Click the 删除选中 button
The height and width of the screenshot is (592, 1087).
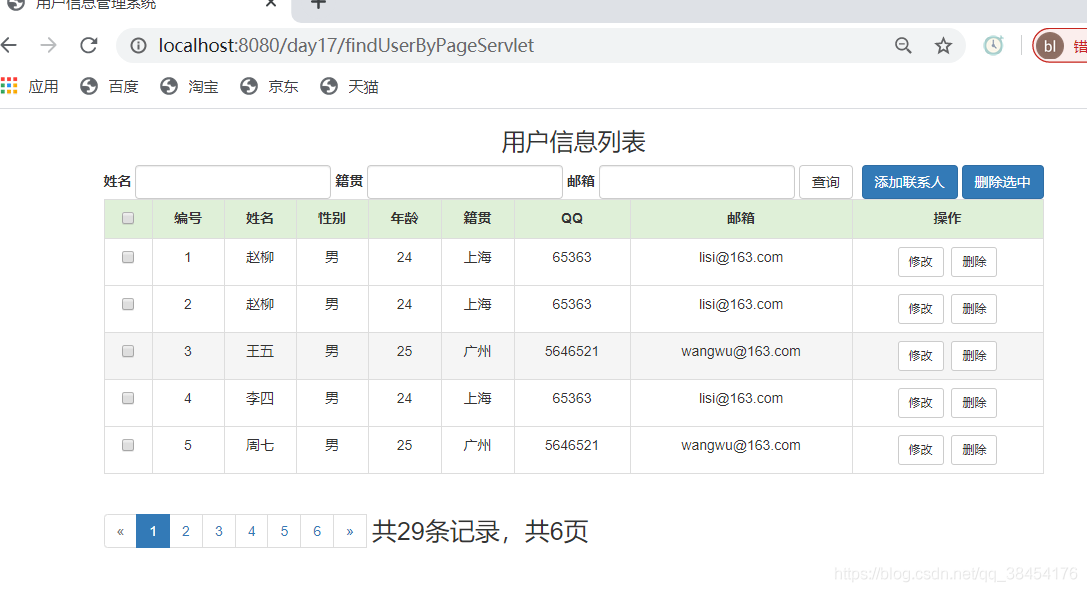coord(1002,182)
